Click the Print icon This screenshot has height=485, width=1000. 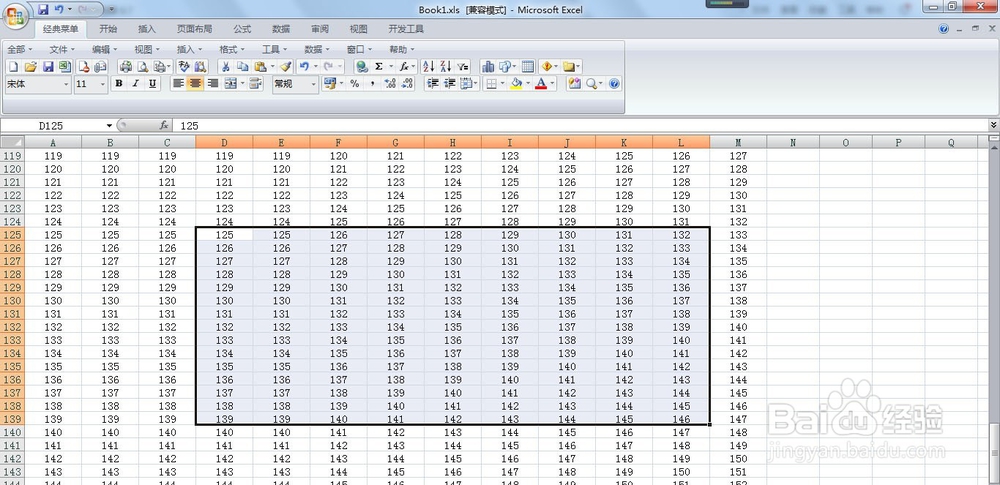click(x=126, y=66)
